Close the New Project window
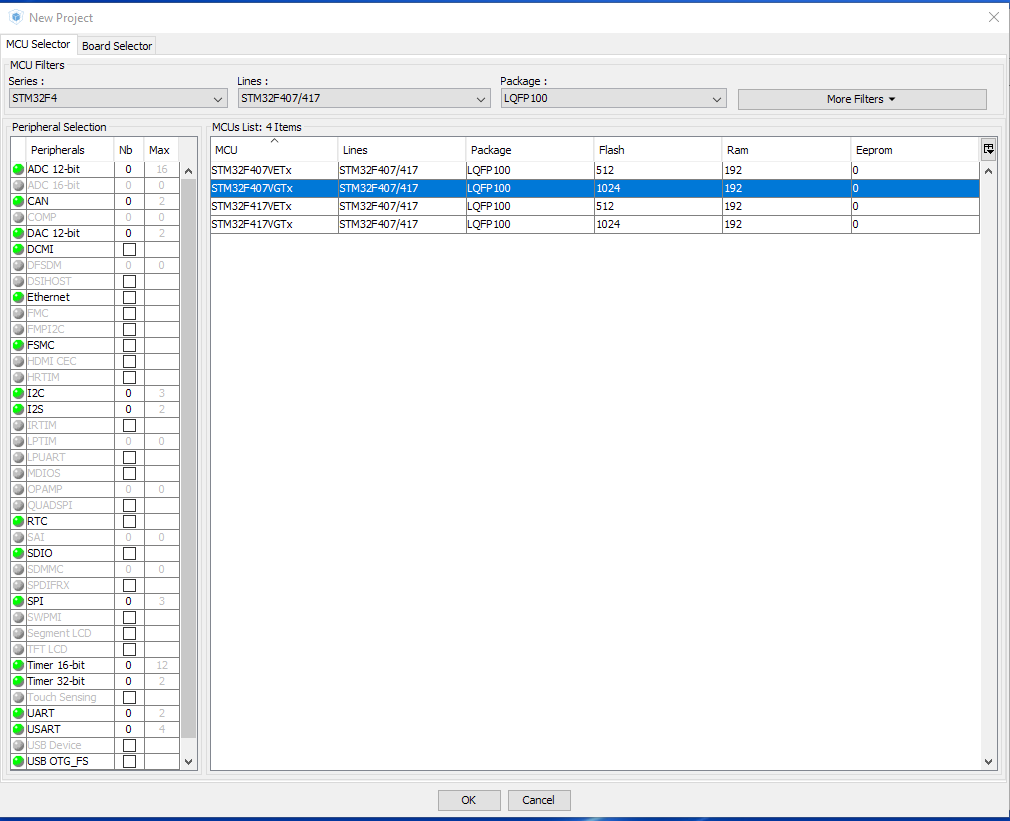The width and height of the screenshot is (1010, 821). (x=993, y=17)
